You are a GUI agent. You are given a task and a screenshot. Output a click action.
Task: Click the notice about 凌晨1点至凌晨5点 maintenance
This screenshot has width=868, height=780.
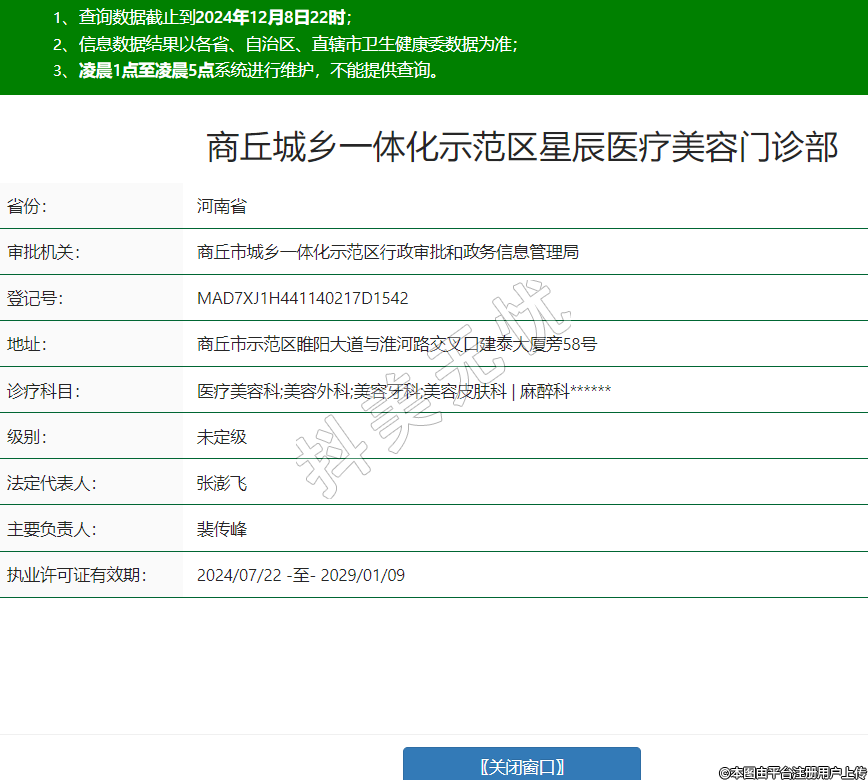(x=258, y=70)
